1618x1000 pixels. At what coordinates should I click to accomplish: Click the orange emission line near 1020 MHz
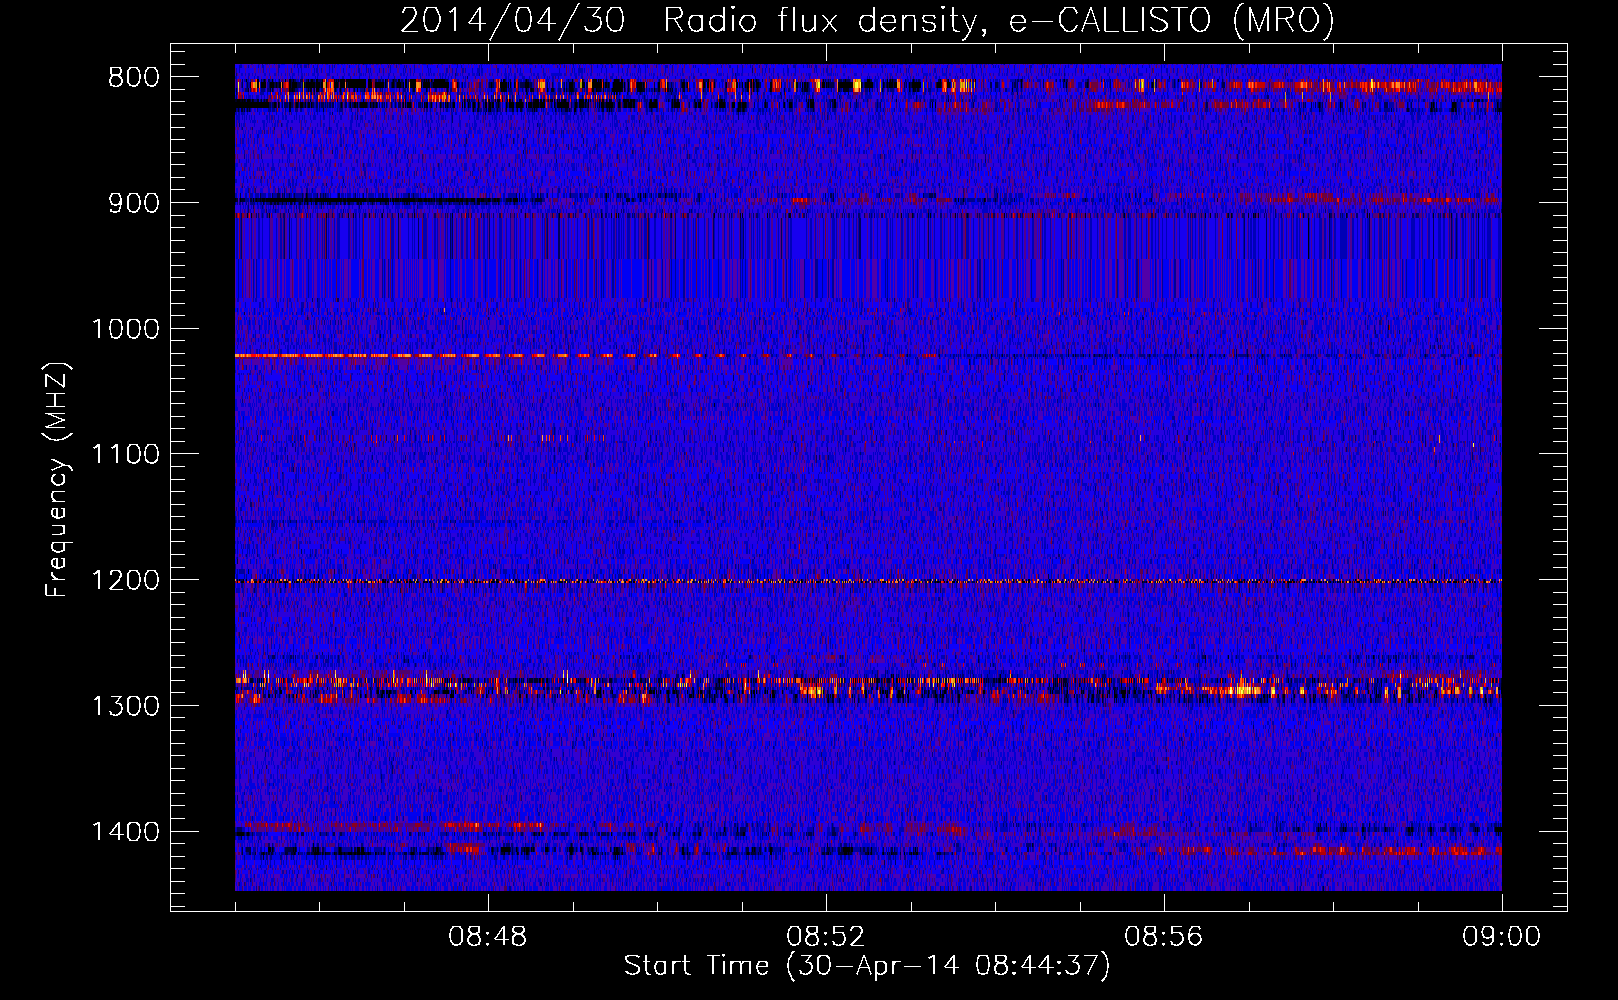click(x=585, y=356)
